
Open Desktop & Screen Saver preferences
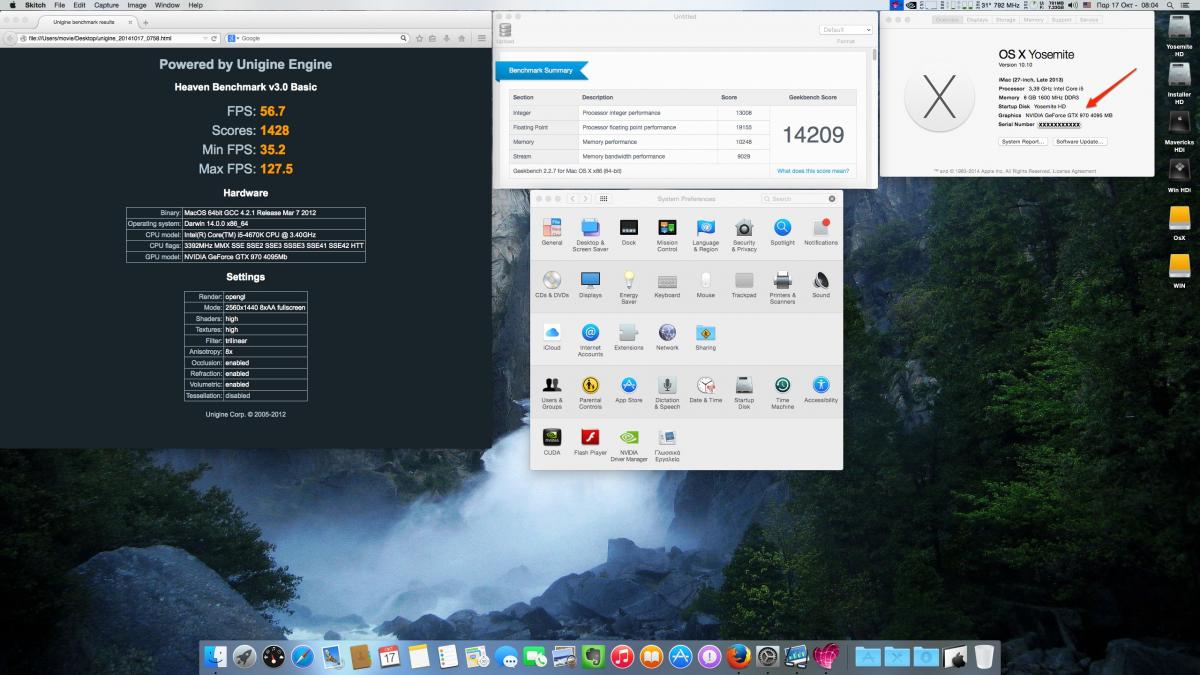(590, 234)
